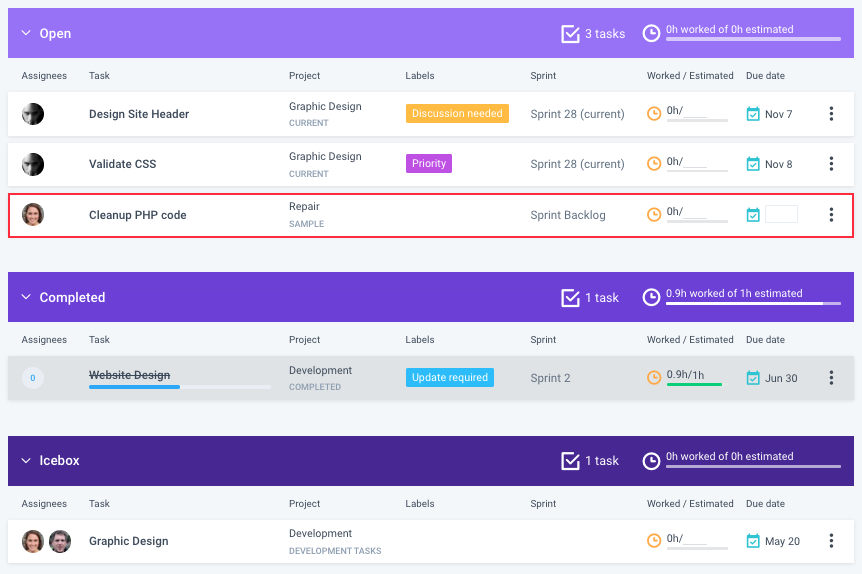862x574 pixels.
Task: Click the calendar icon beside May 20
Action: pos(753,541)
